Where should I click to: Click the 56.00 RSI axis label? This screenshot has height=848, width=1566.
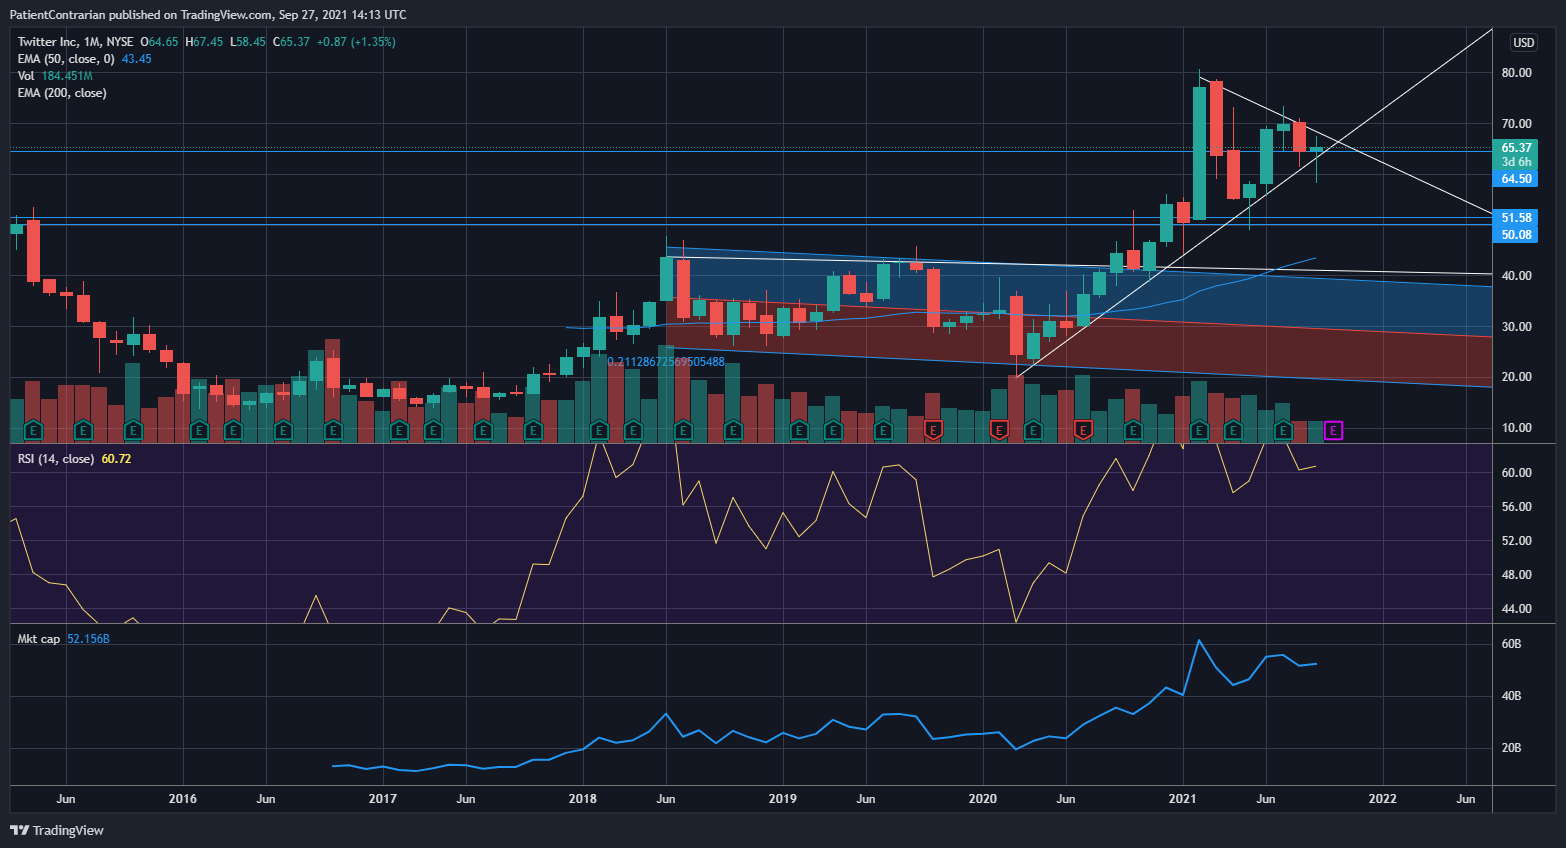pyautogui.click(x=1516, y=507)
